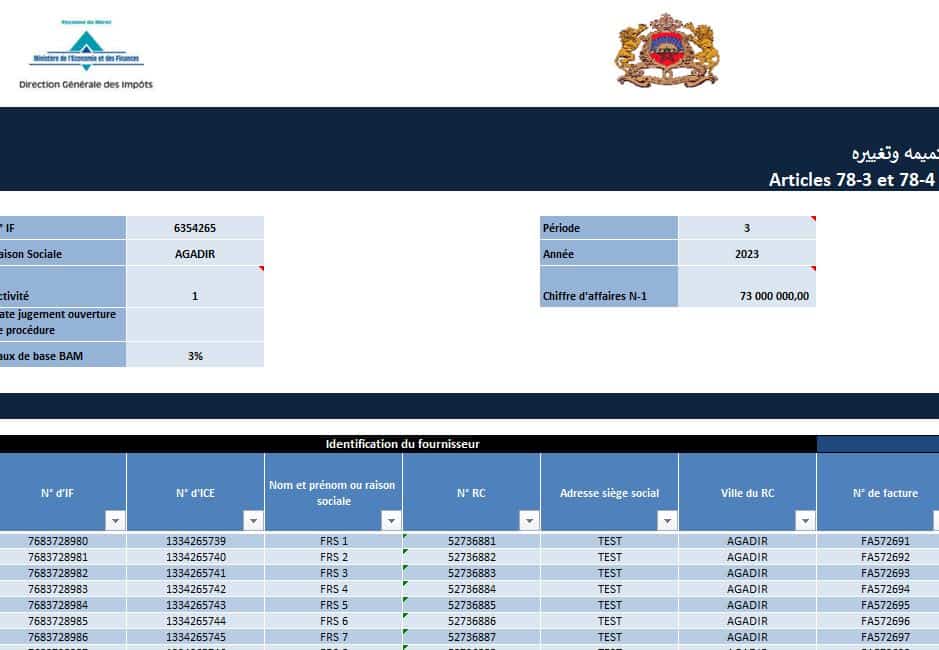939x650 pixels.
Task: Click the Année label cell
Action: [x=608, y=253]
